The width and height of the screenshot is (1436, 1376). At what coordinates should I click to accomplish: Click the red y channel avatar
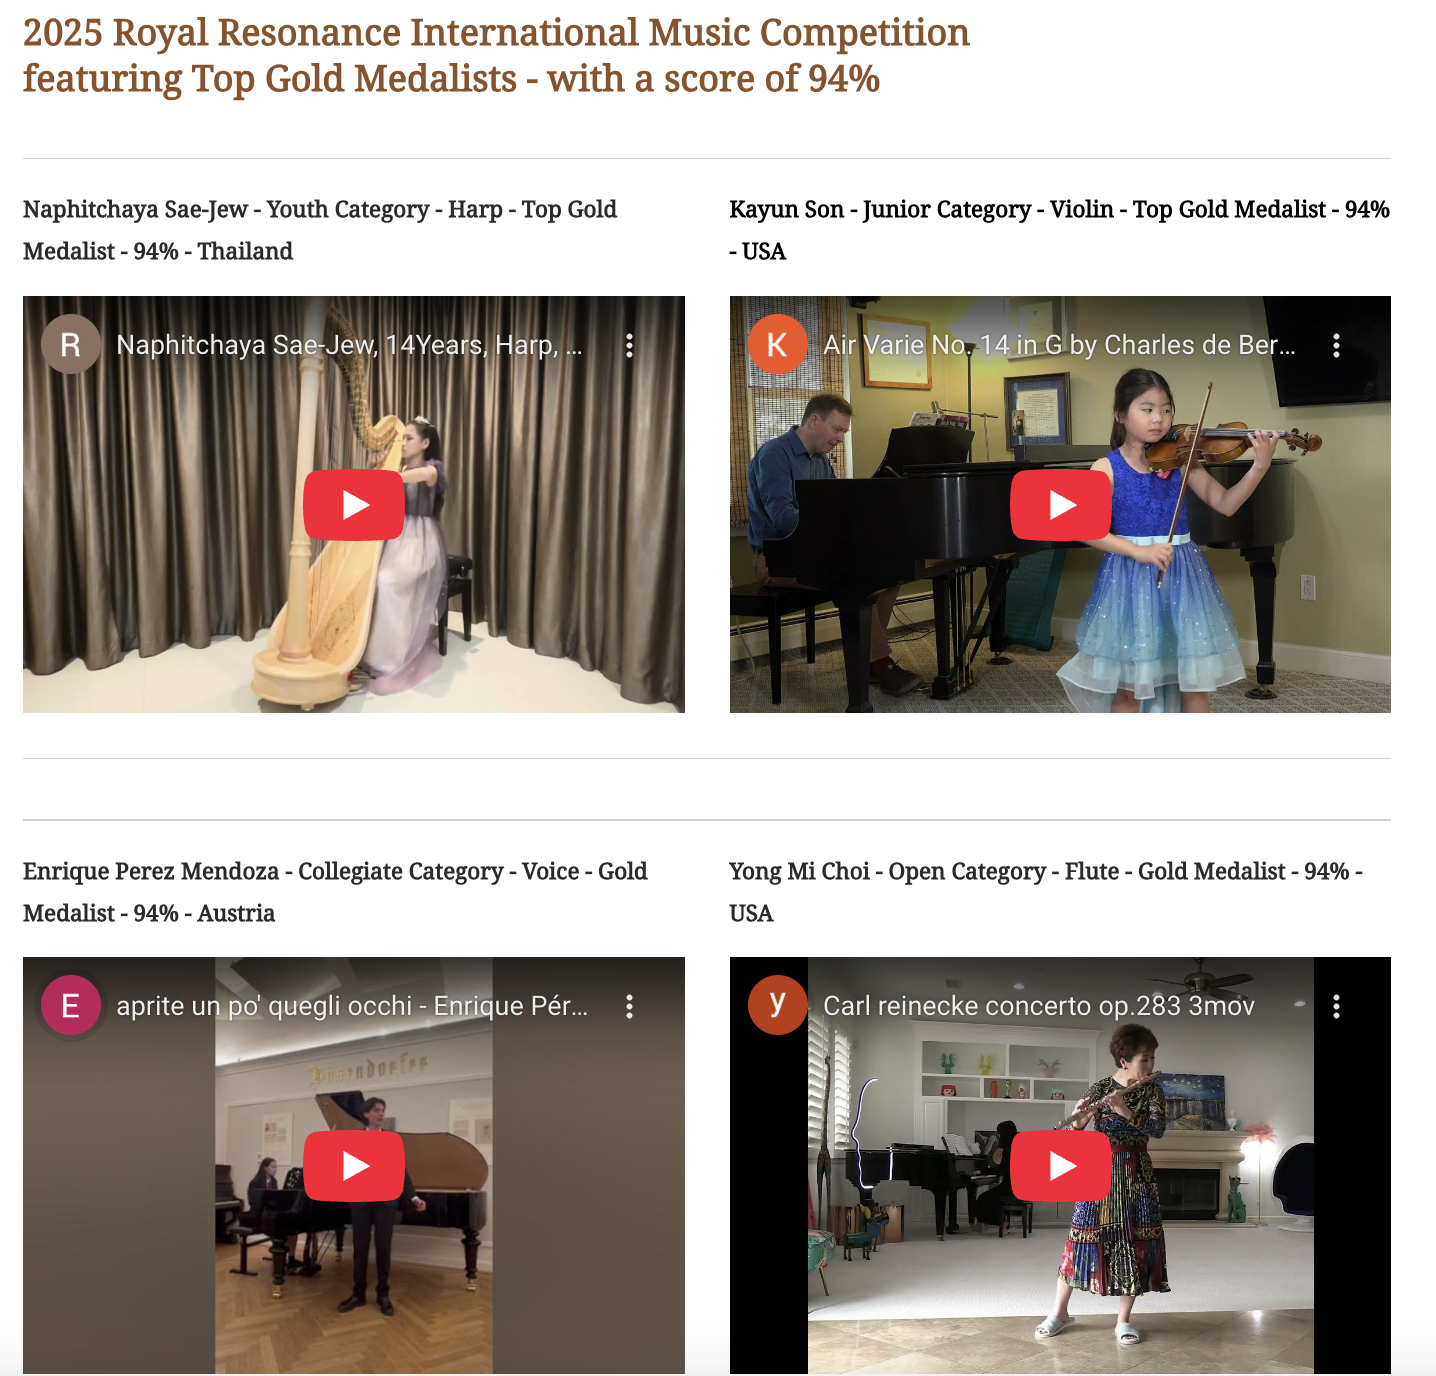coord(778,1006)
